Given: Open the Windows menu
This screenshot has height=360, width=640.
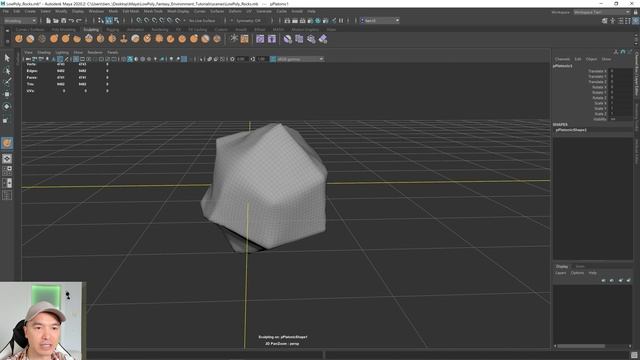Looking at the screenshot, I should [96, 11].
